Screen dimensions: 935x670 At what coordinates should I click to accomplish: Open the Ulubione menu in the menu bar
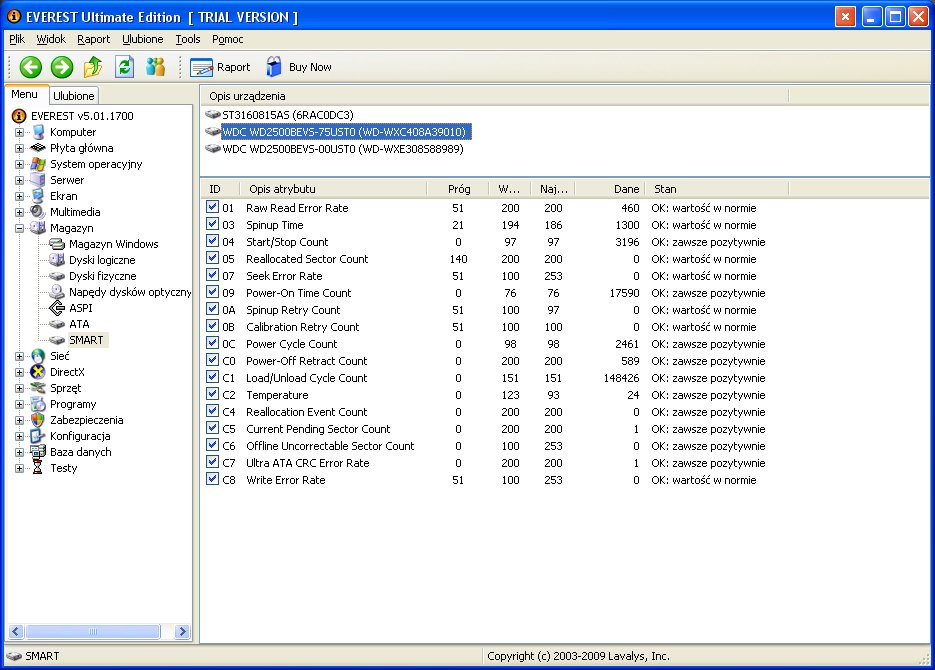(x=143, y=39)
